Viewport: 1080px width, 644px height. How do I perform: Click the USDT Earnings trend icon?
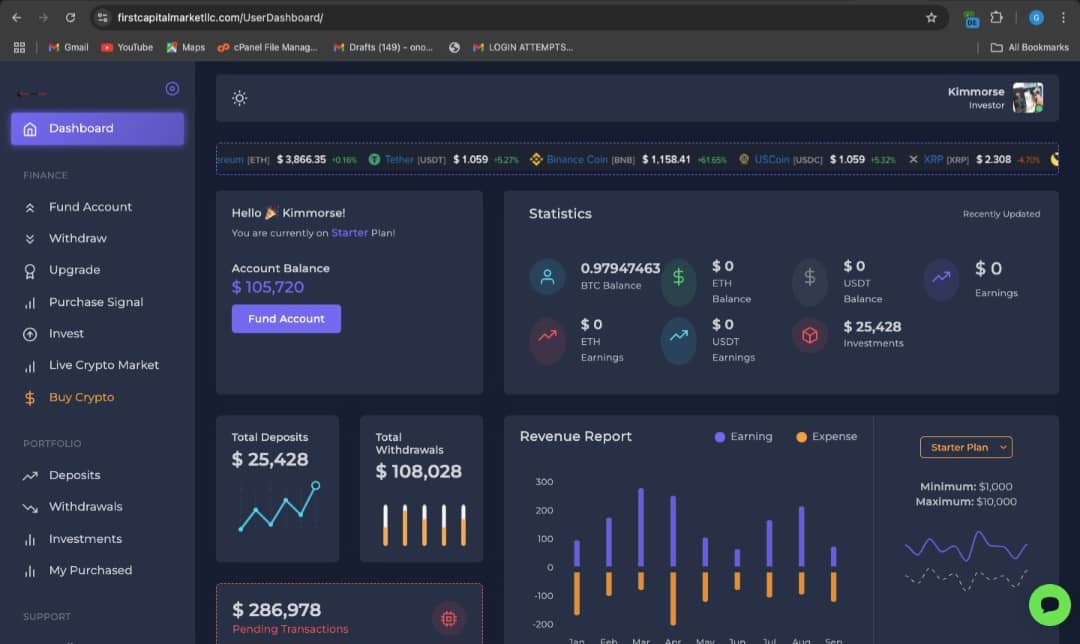(678, 335)
